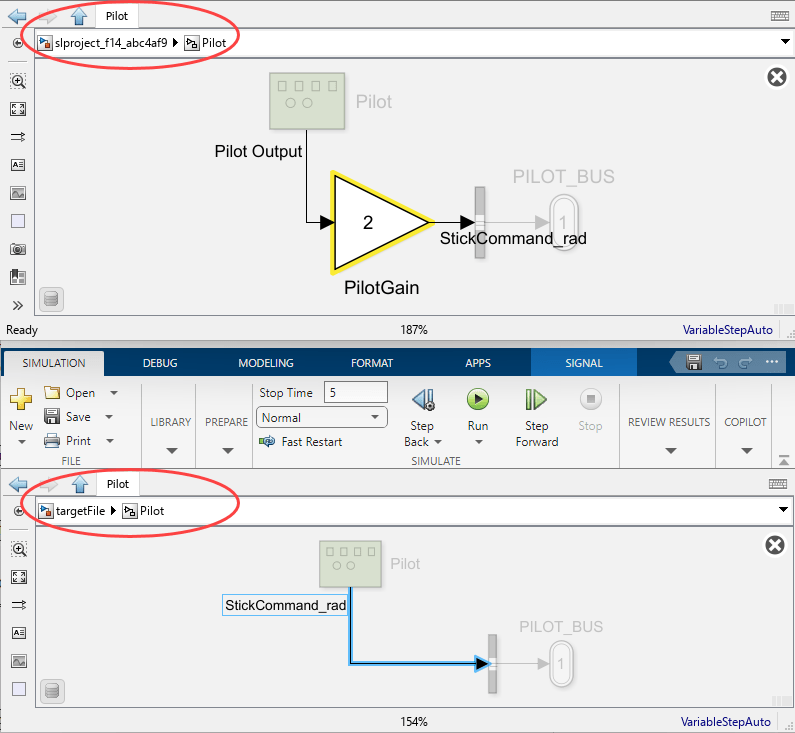Image resolution: width=795 pixels, height=733 pixels.
Task: Expand breadcrumb arrow after slproject_f14_abc4af9
Action: tap(175, 43)
